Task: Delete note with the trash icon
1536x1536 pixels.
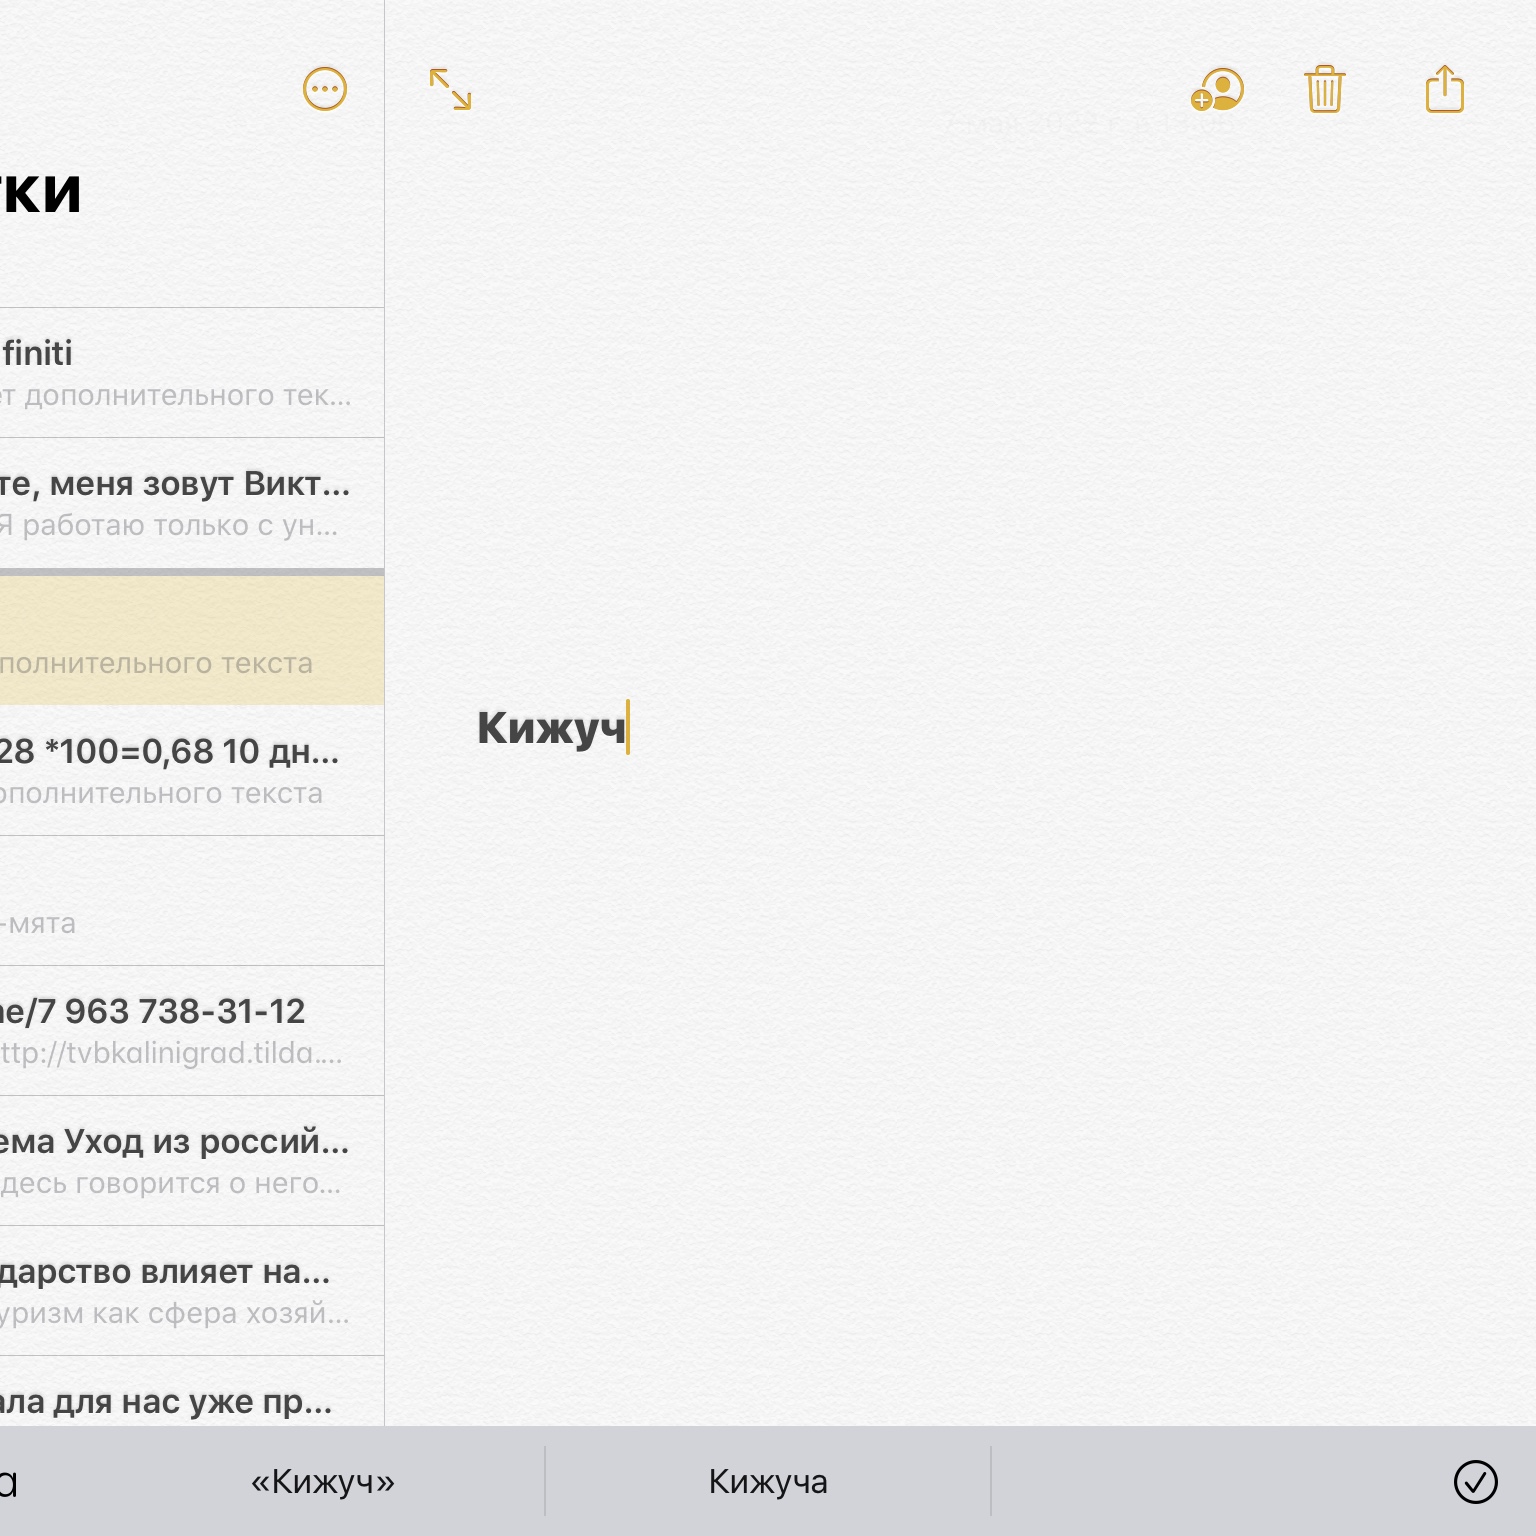Action: tap(1324, 90)
